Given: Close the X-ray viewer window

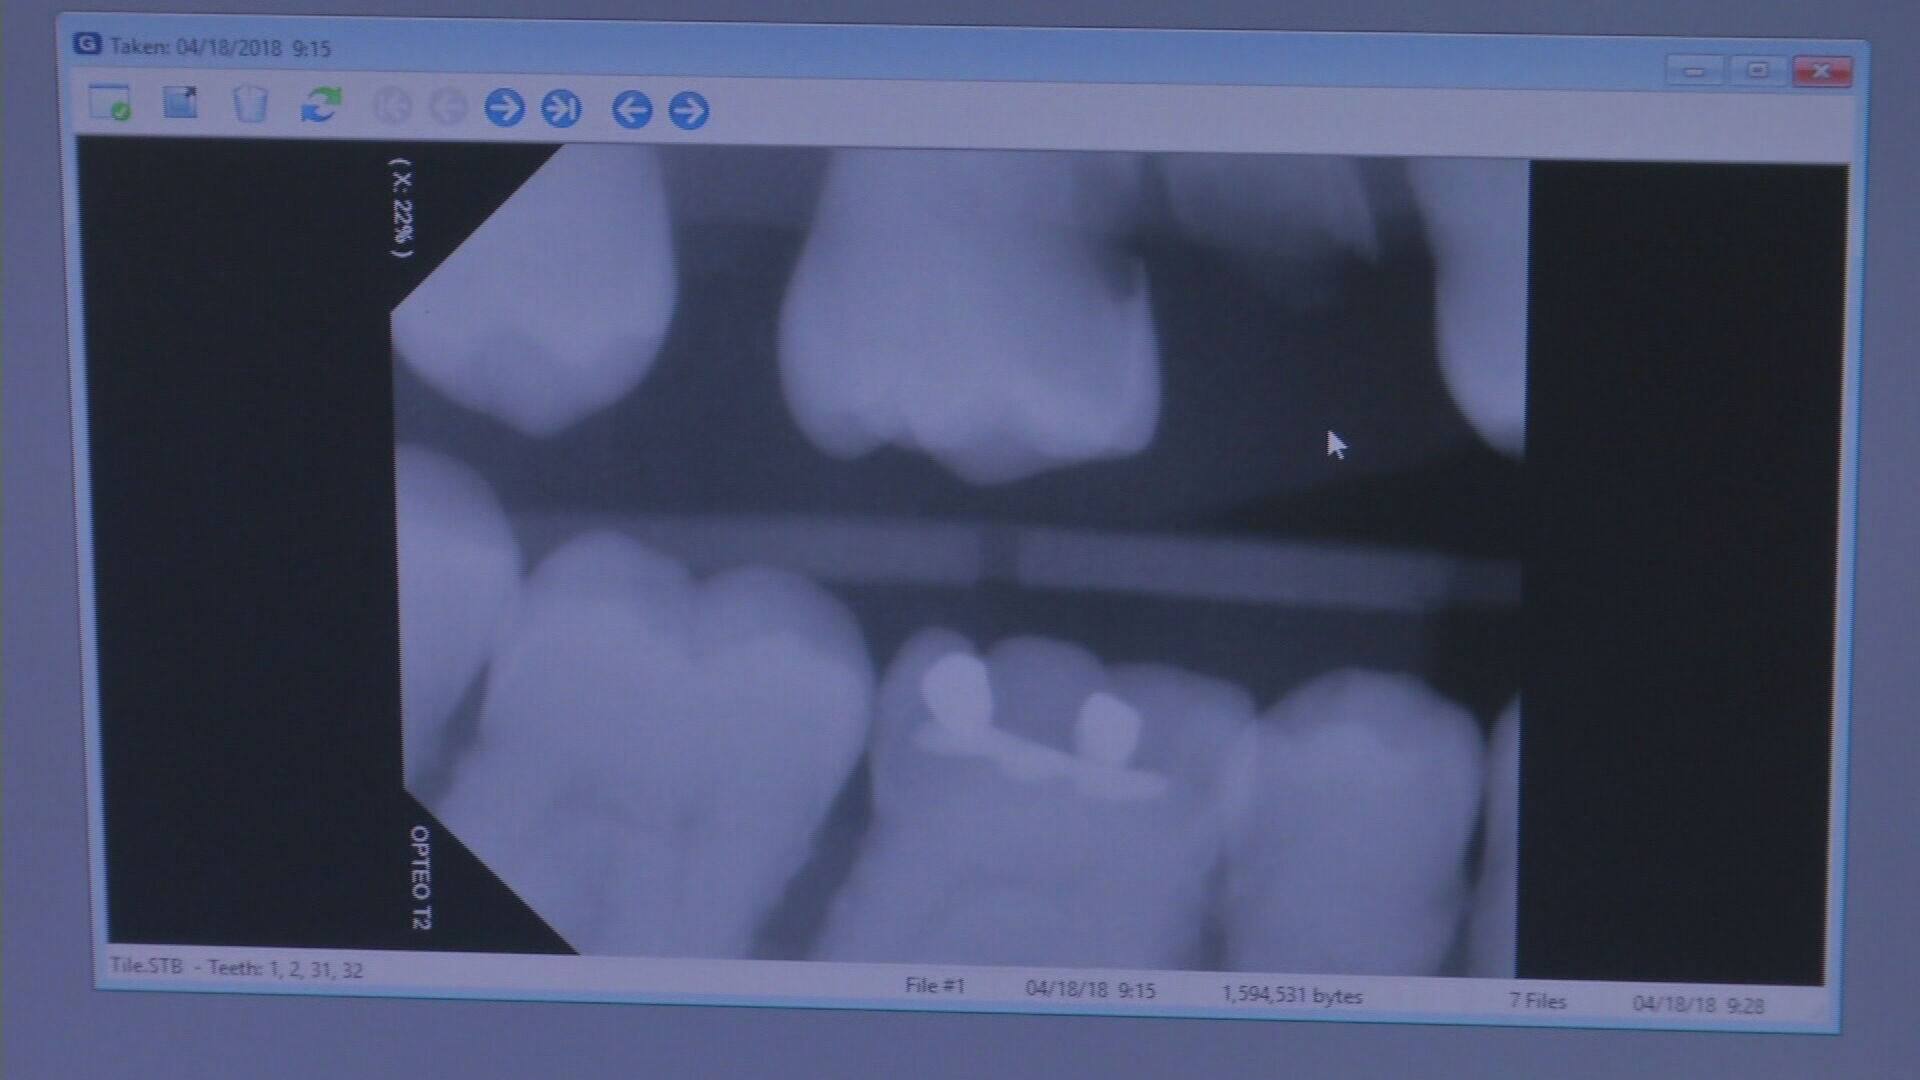Looking at the screenshot, I should coord(1821,71).
